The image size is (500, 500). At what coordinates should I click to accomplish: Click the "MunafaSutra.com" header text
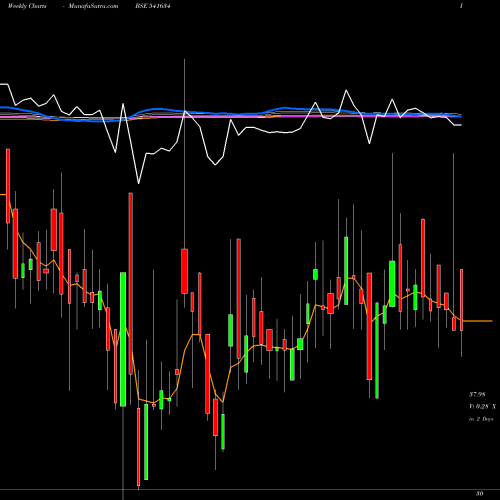[x=93, y=6]
